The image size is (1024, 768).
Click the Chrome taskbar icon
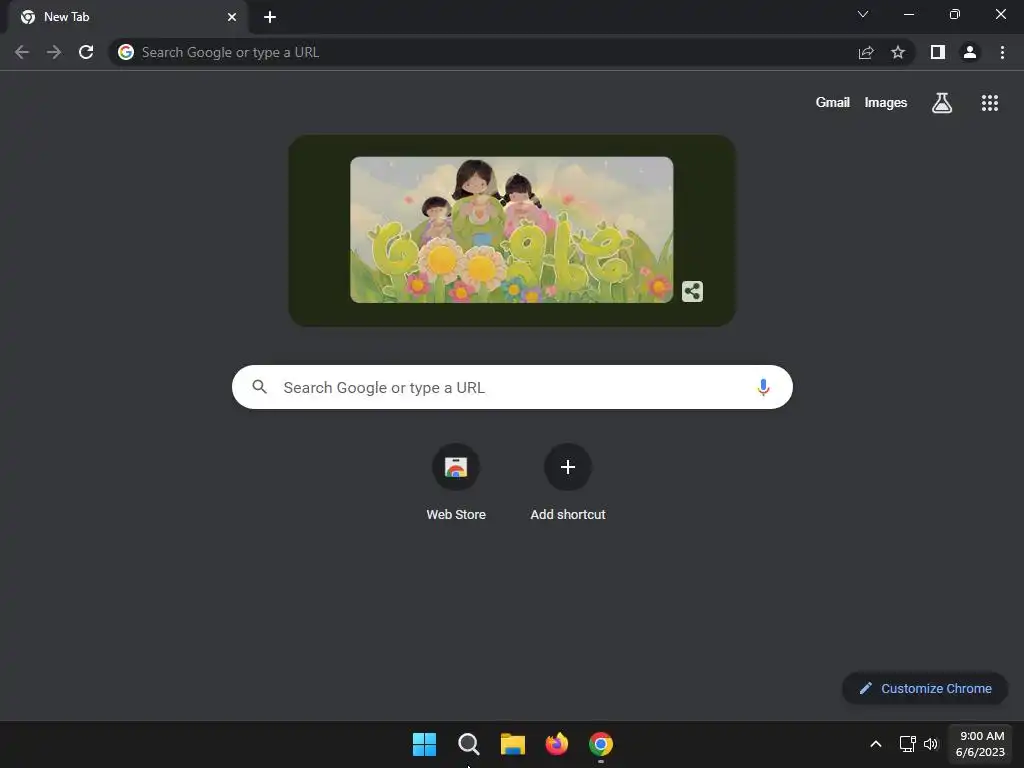tap(601, 744)
